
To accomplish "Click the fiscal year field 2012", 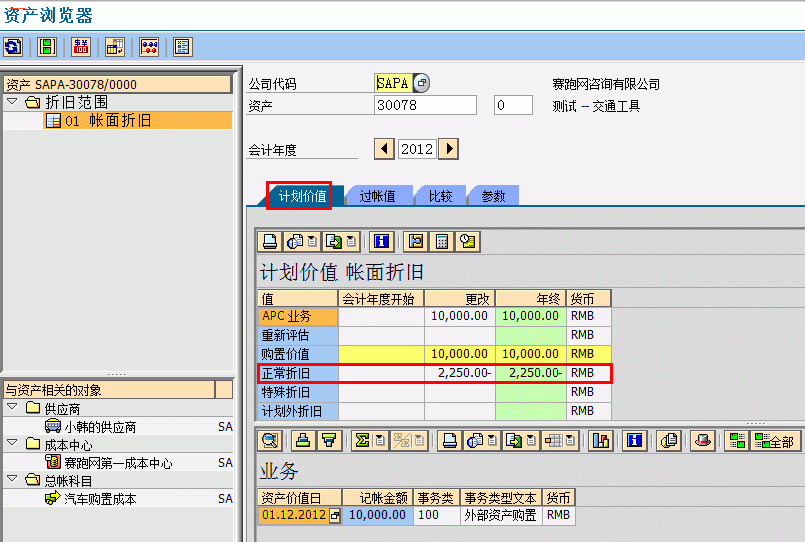I will (x=417, y=149).
